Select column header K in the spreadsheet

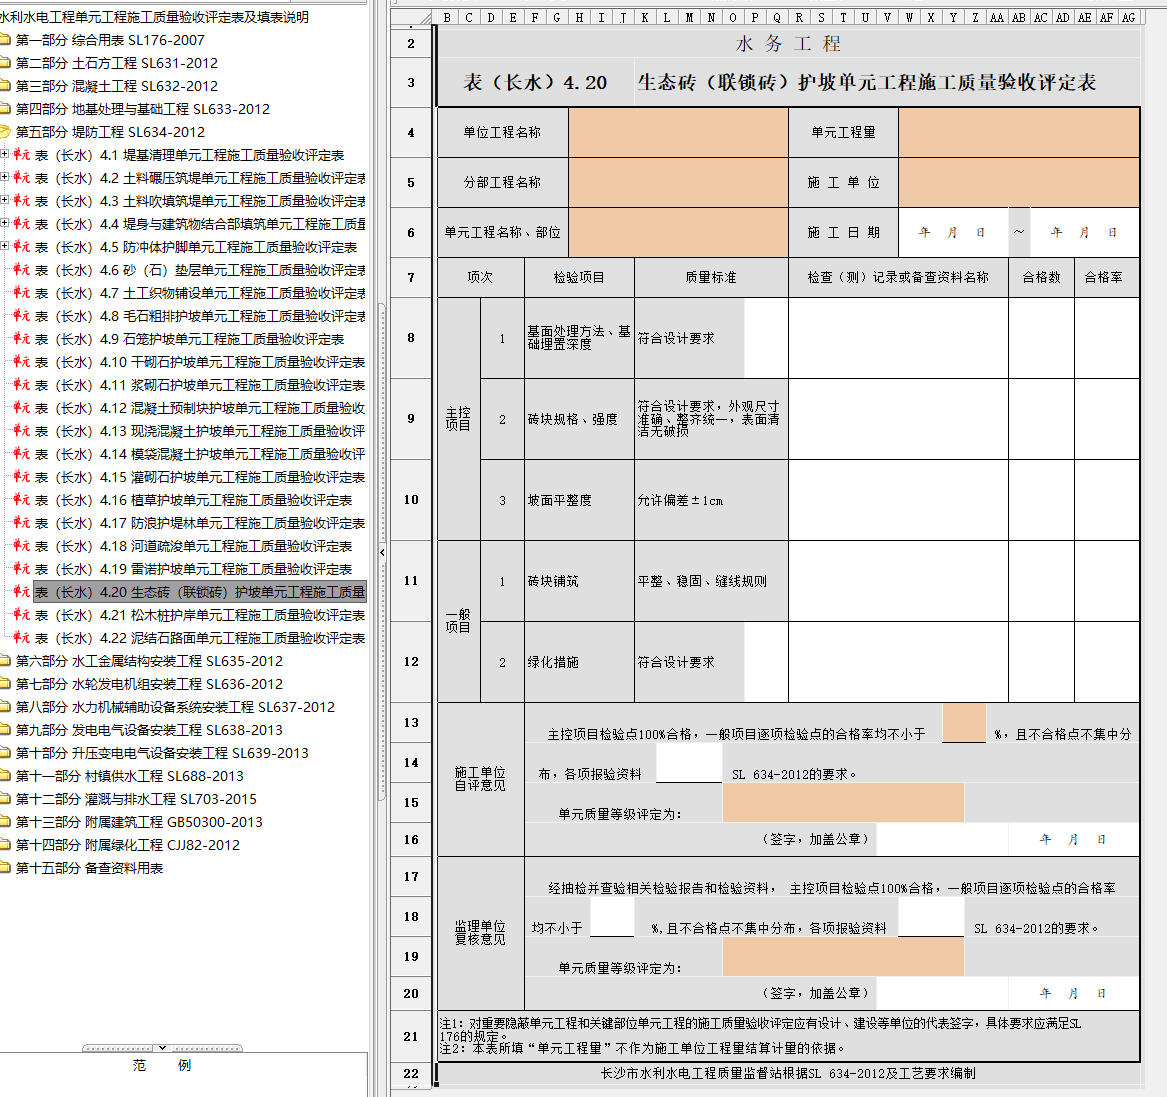click(x=645, y=17)
